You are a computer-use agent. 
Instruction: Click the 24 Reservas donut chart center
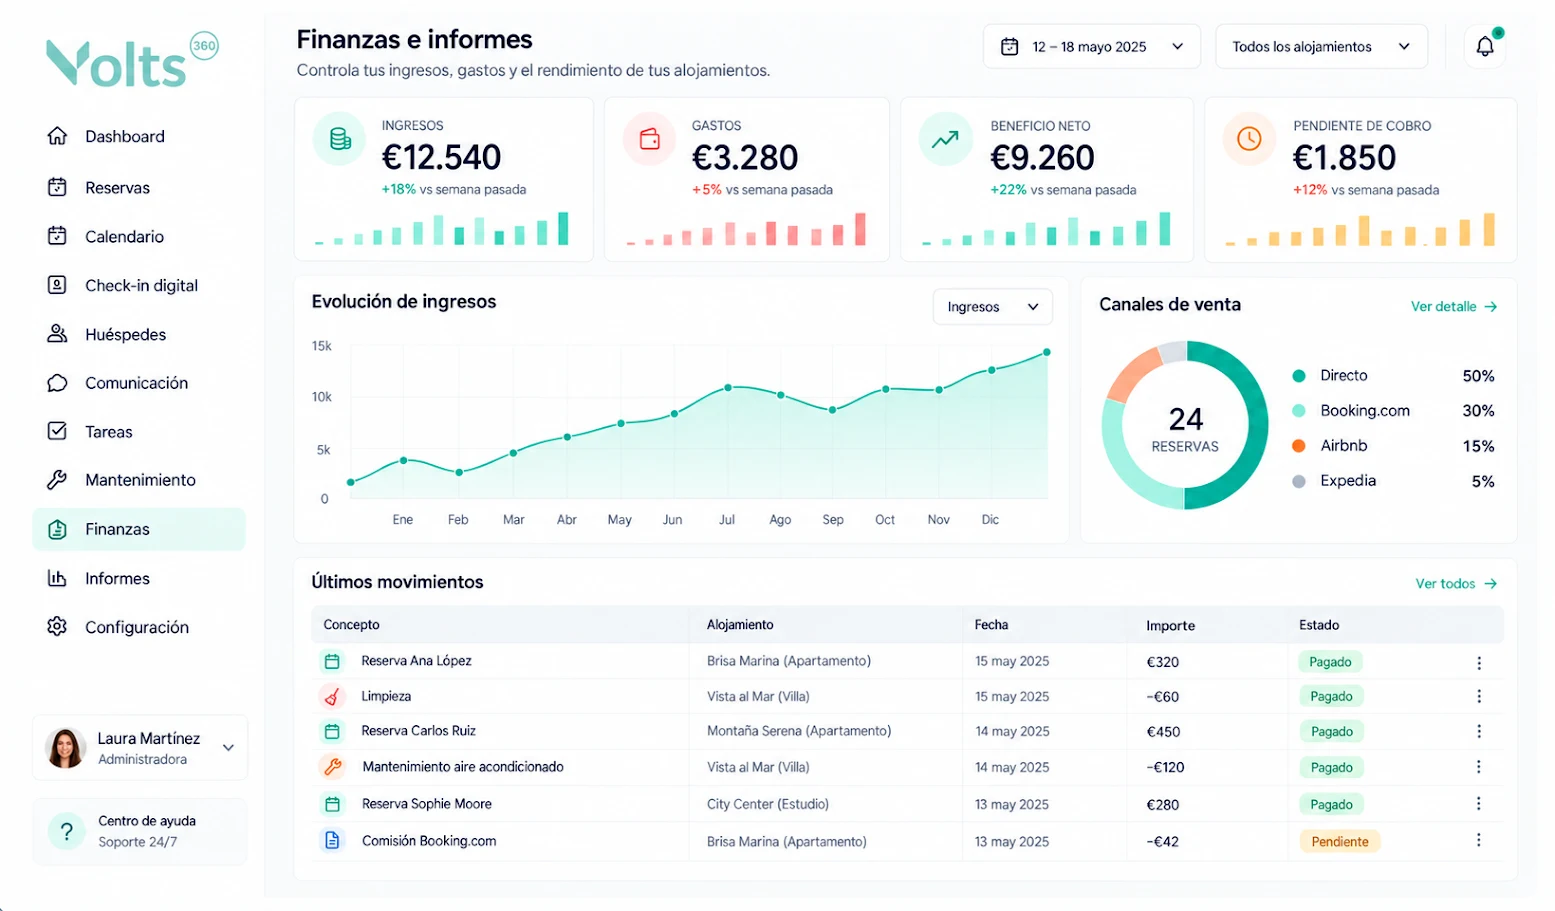[x=1185, y=428]
